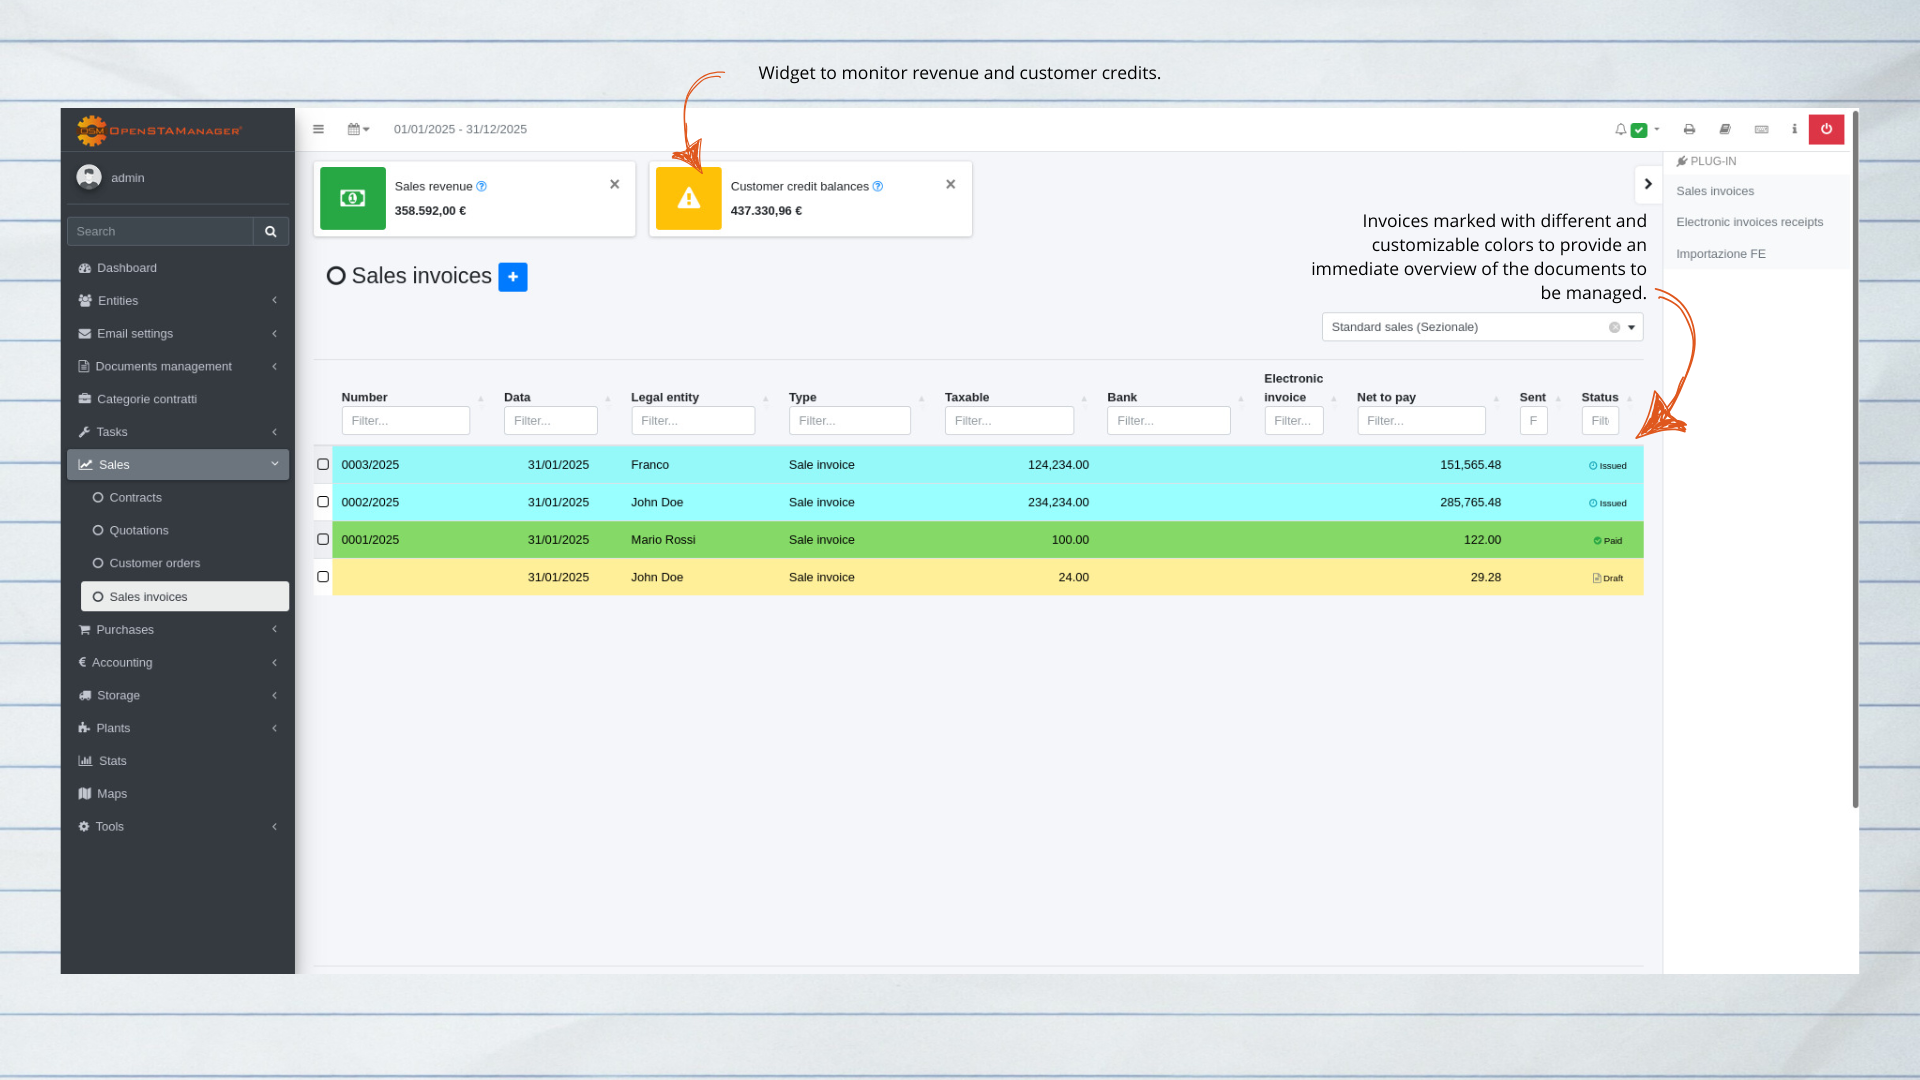Click the green Sales revenue money icon
This screenshot has width=1920, height=1080.
pos(352,198)
